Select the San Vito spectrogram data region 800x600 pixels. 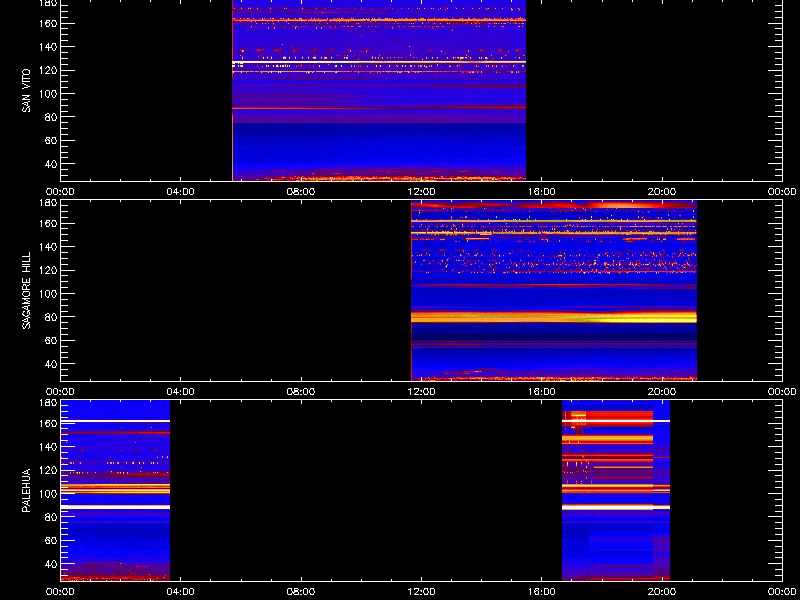pyautogui.click(x=379, y=90)
